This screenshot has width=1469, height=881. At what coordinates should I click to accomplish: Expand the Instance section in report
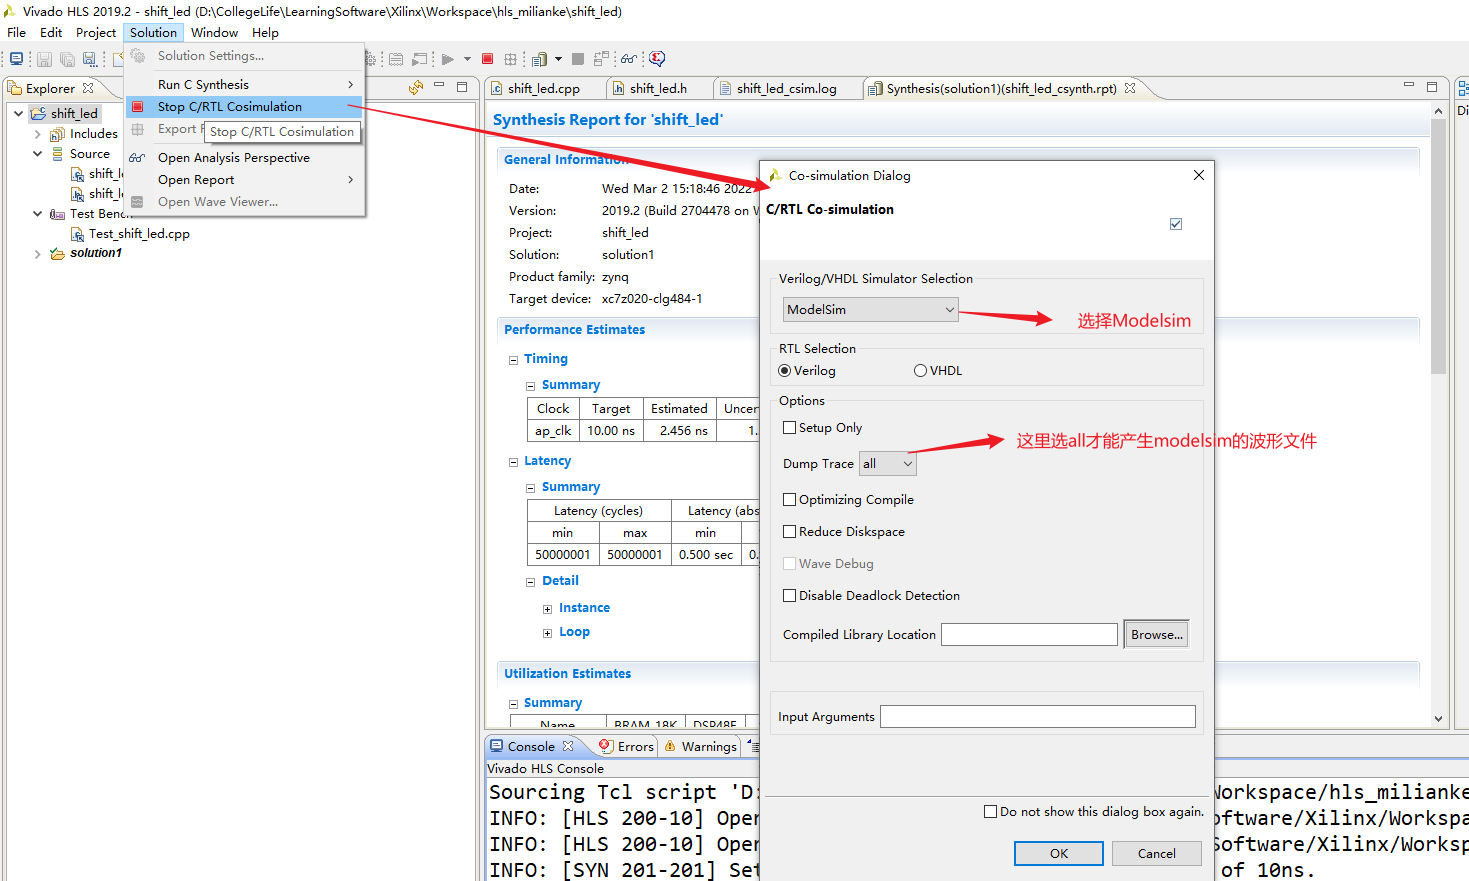click(x=547, y=609)
